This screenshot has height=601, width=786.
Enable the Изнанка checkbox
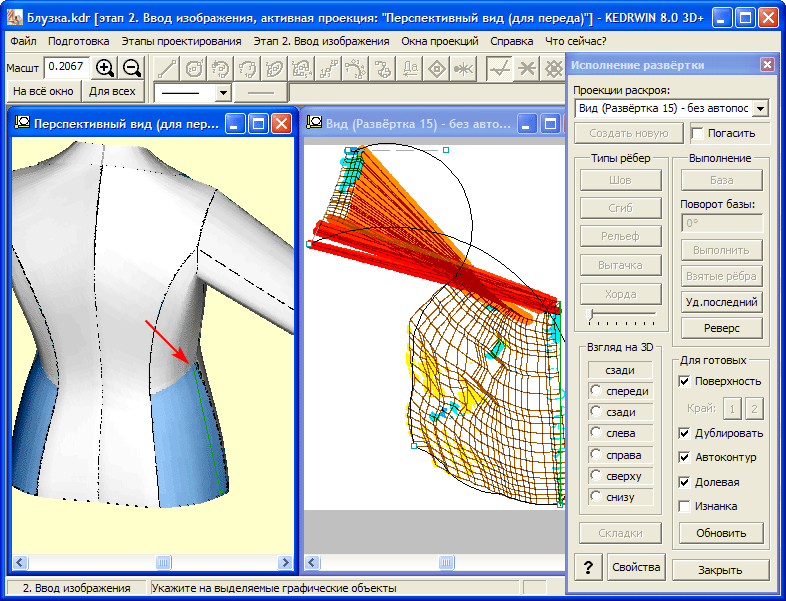coord(684,506)
